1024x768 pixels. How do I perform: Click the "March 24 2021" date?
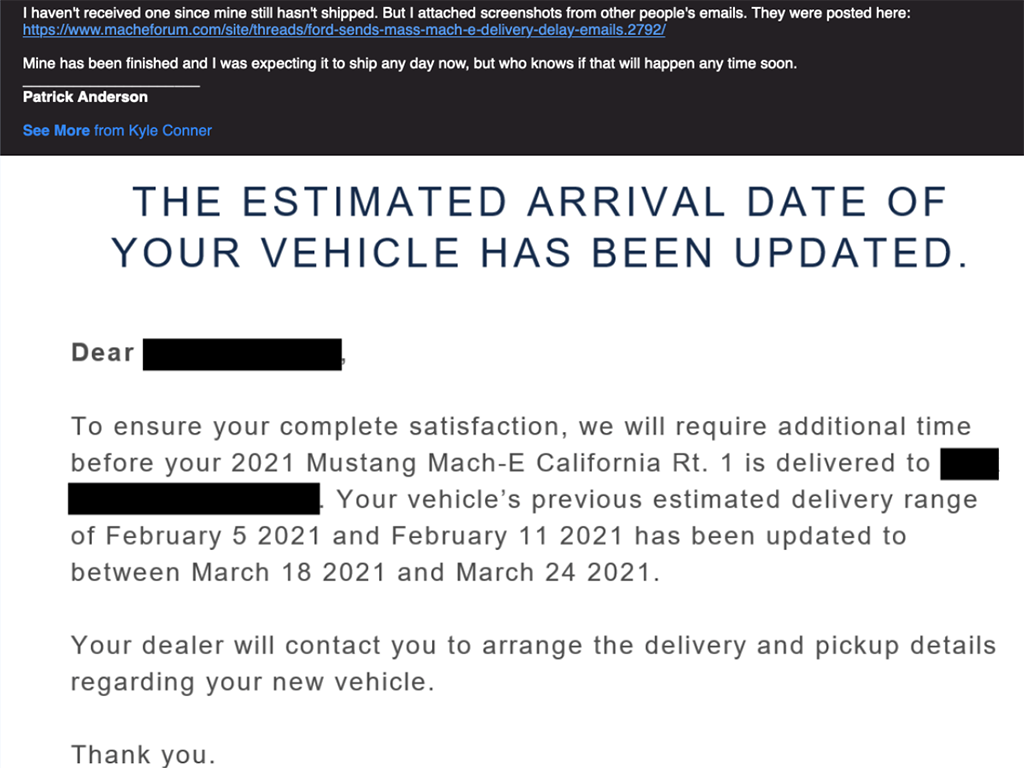555,573
